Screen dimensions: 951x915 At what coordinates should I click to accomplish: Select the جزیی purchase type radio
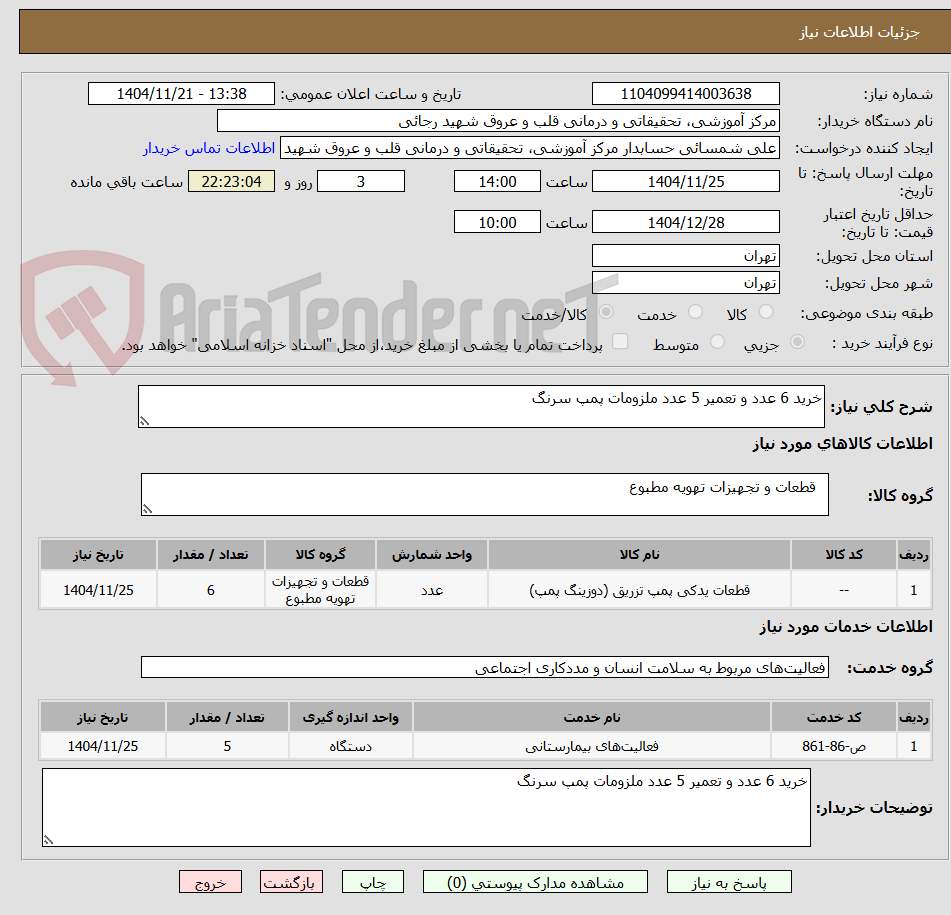[x=798, y=342]
